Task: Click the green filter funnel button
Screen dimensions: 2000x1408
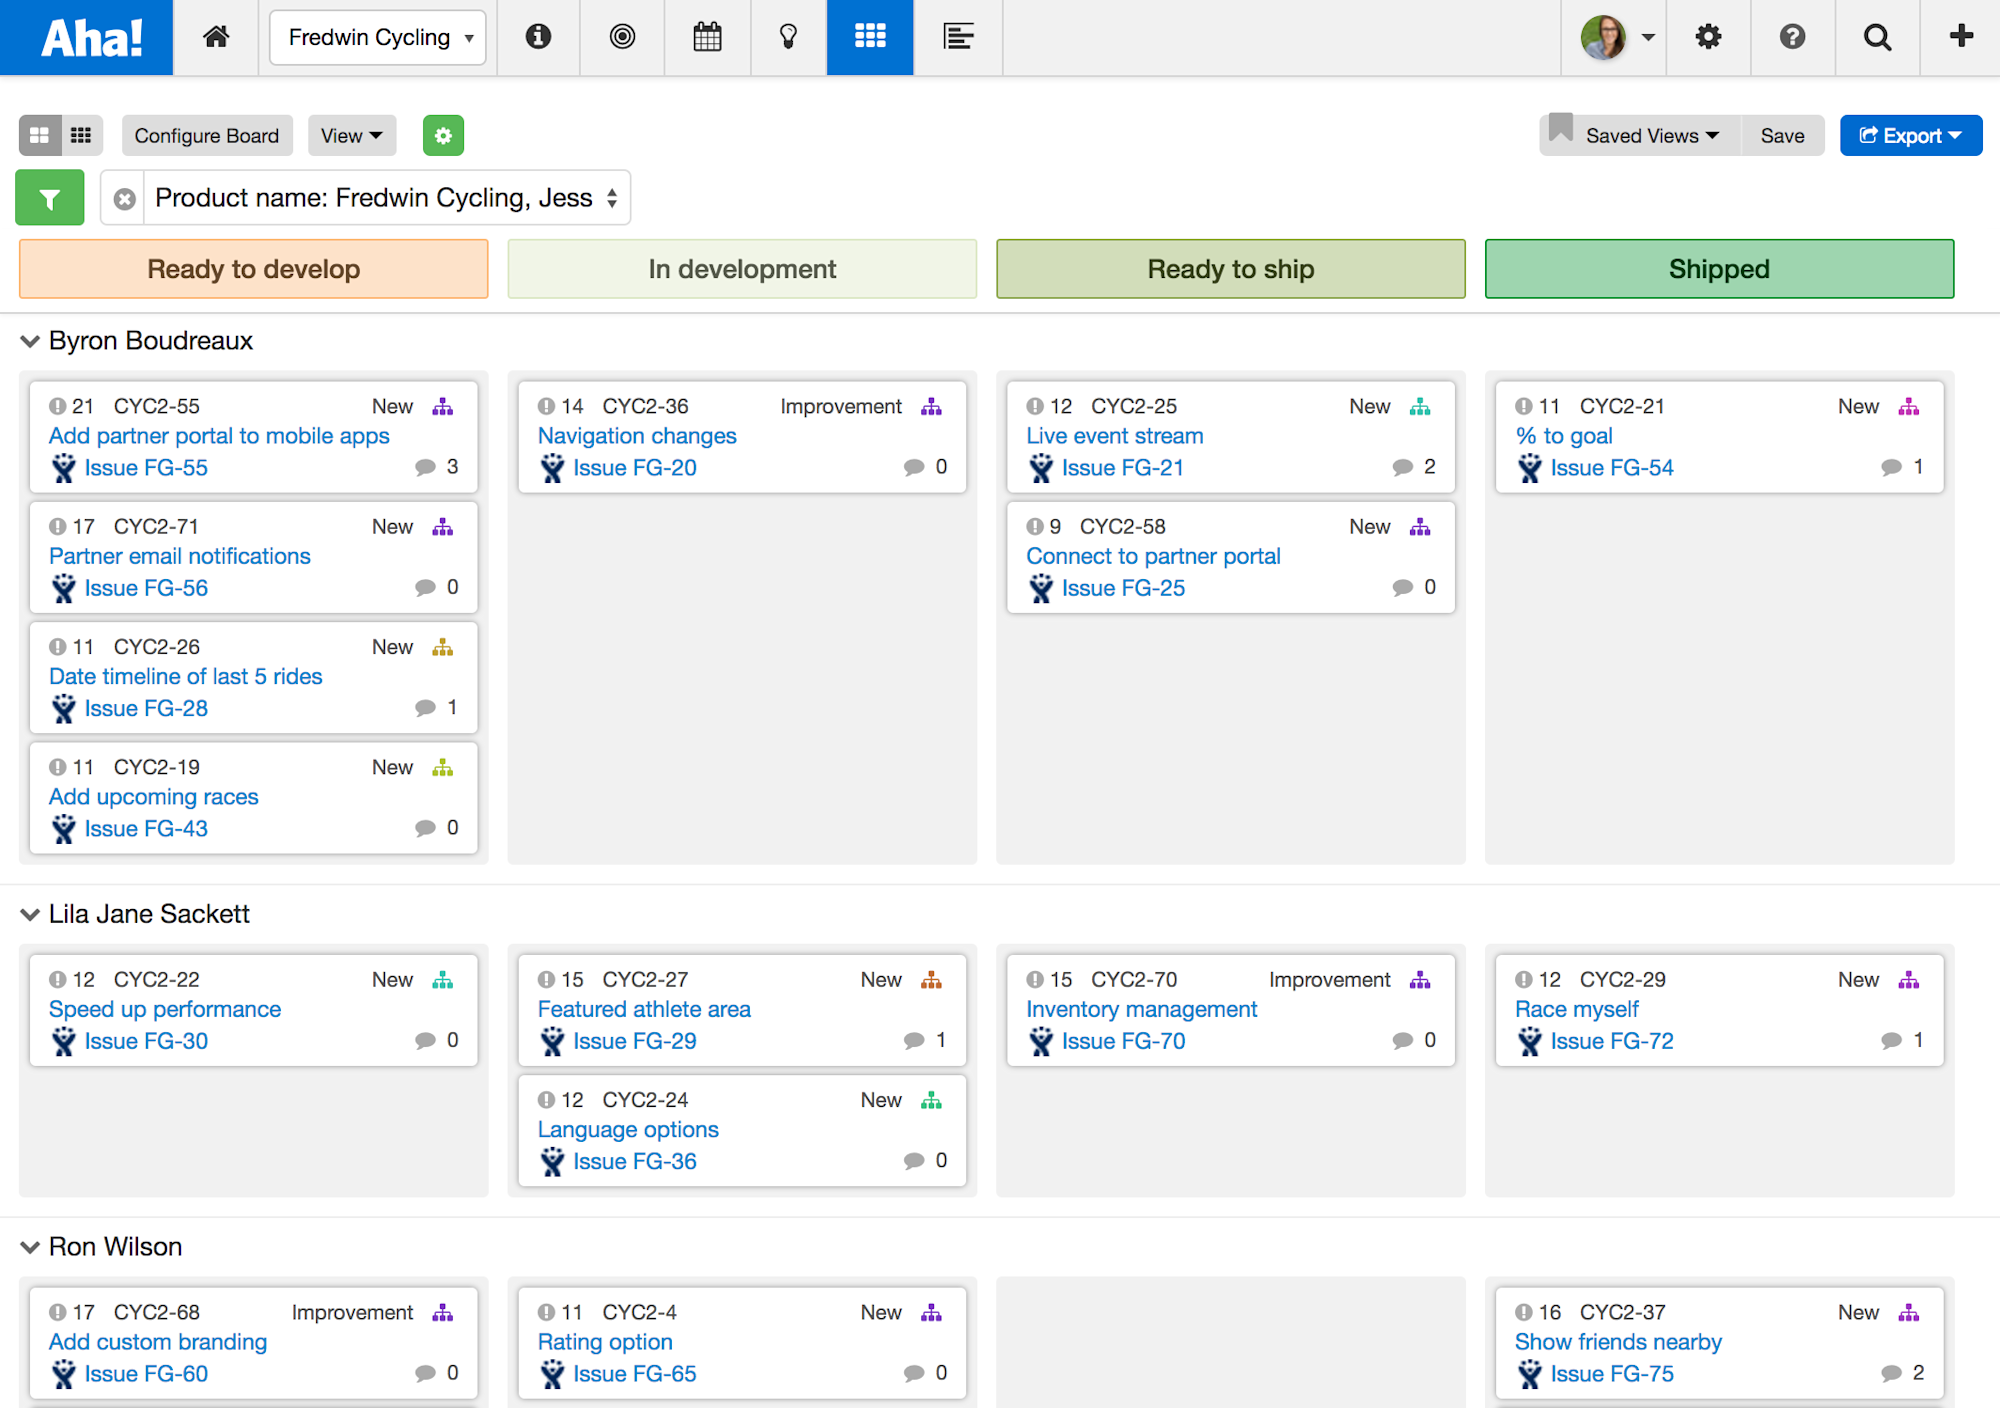Action: tap(50, 198)
